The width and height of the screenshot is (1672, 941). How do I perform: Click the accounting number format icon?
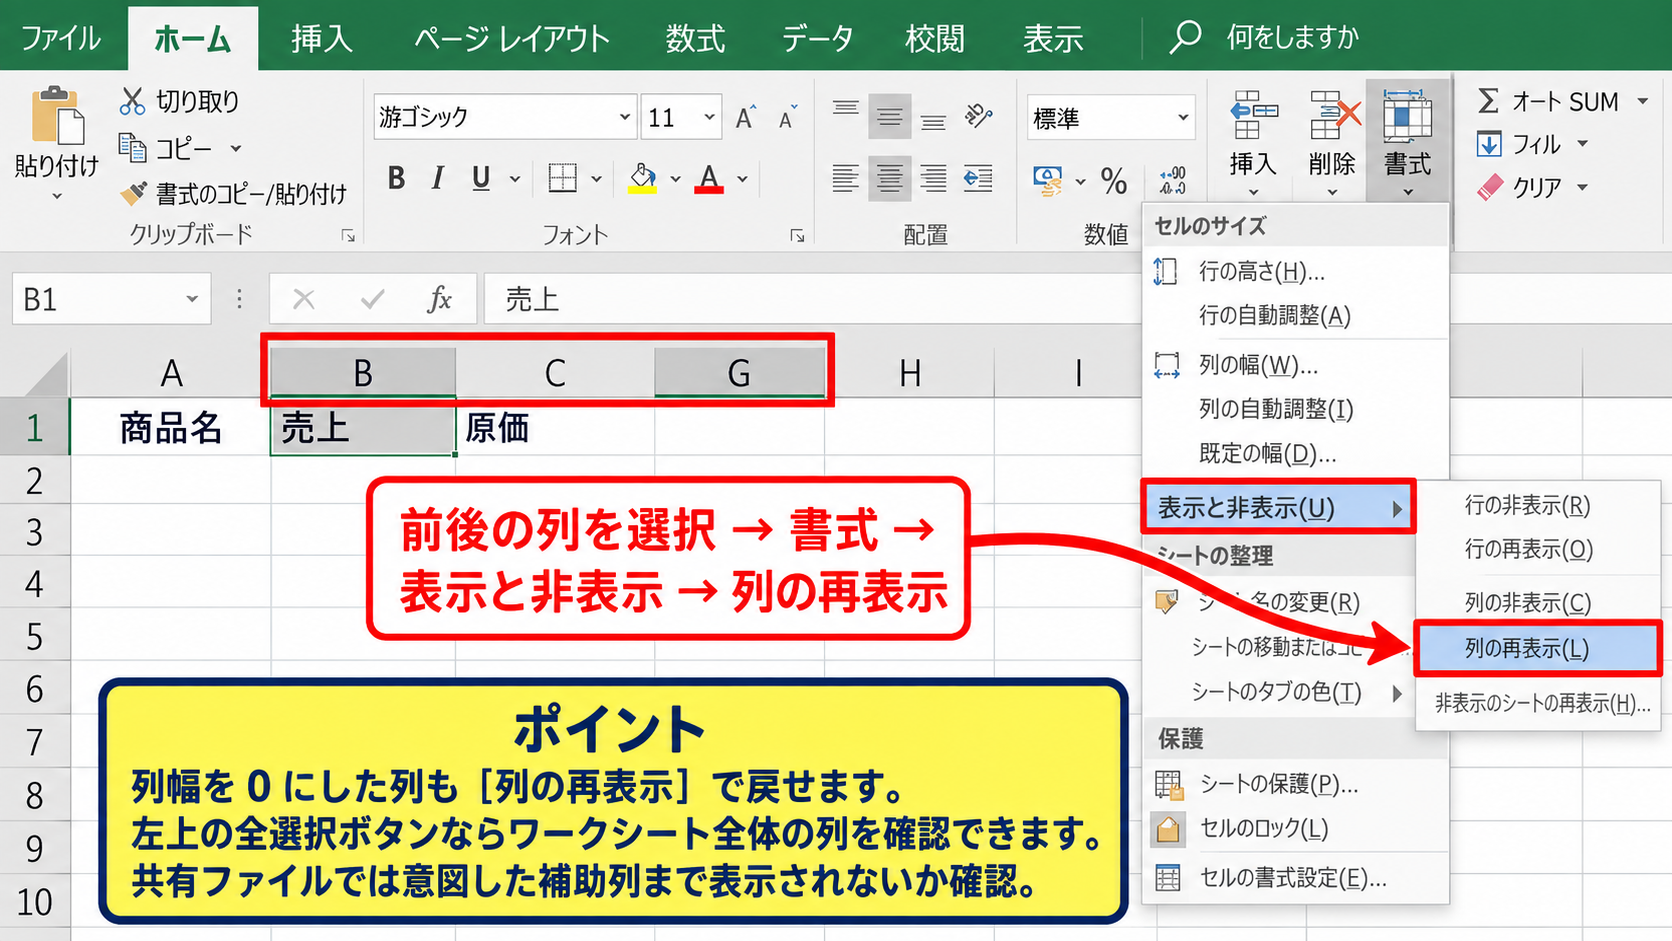[x=1048, y=181]
